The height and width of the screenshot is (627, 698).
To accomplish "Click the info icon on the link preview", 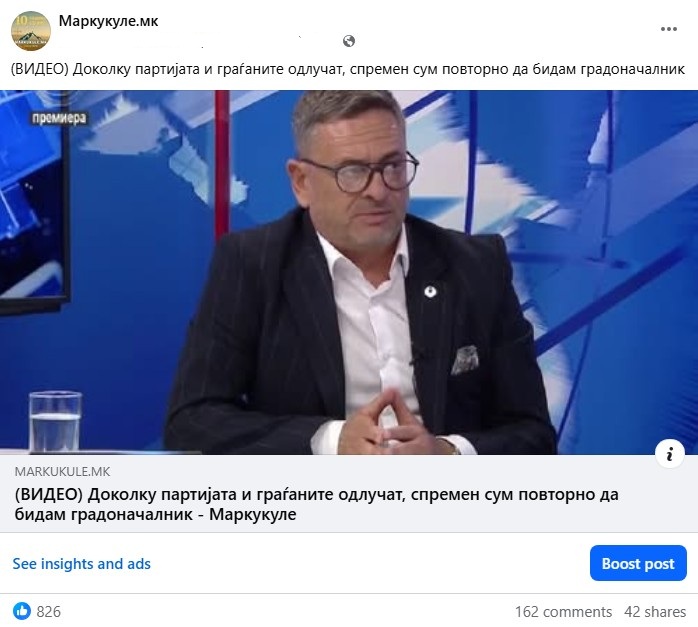I will 670,454.
